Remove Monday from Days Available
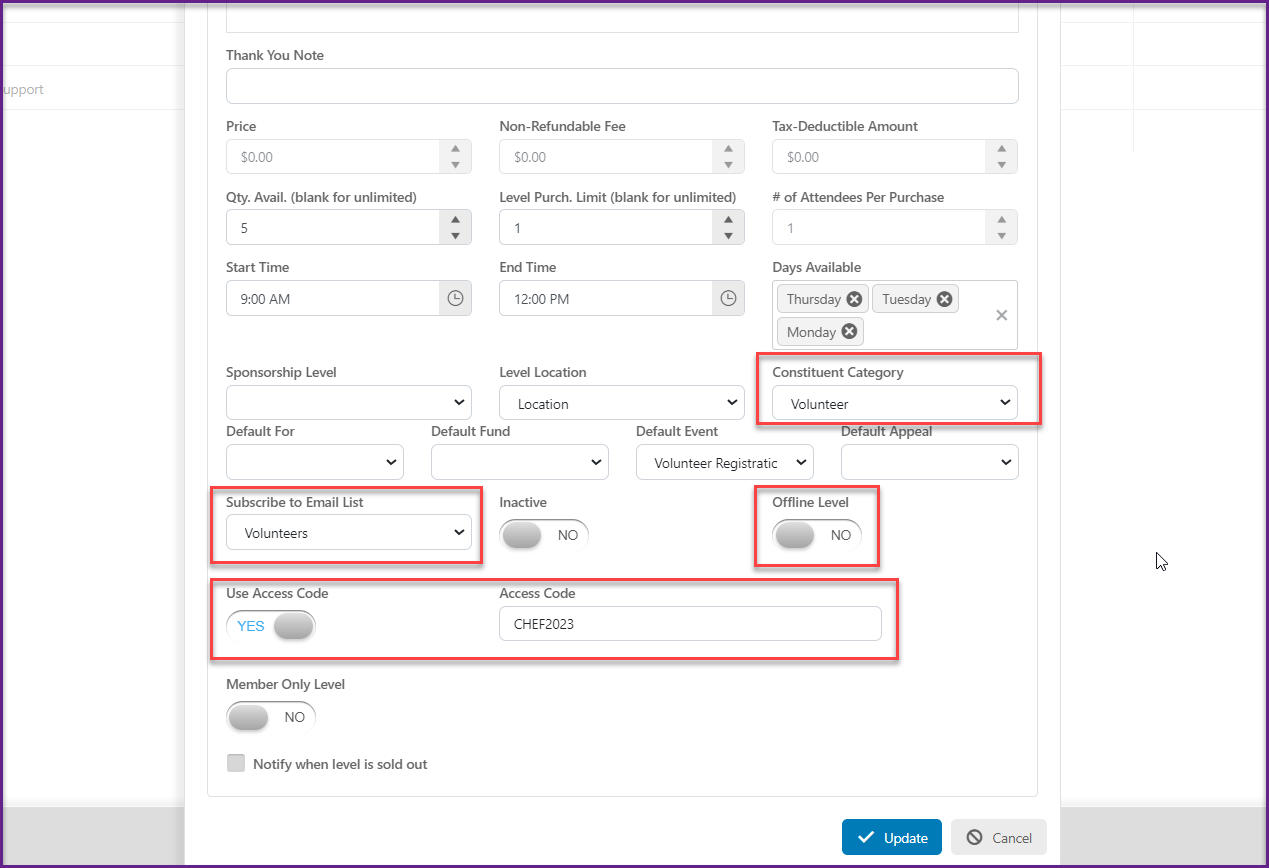The height and width of the screenshot is (868, 1269). pos(849,331)
